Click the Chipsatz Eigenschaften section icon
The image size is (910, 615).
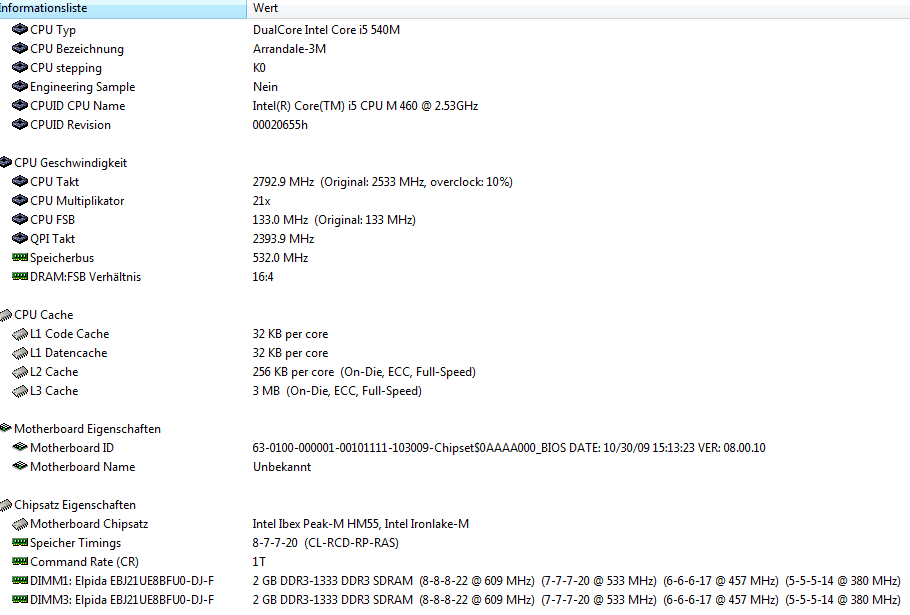pos(6,505)
